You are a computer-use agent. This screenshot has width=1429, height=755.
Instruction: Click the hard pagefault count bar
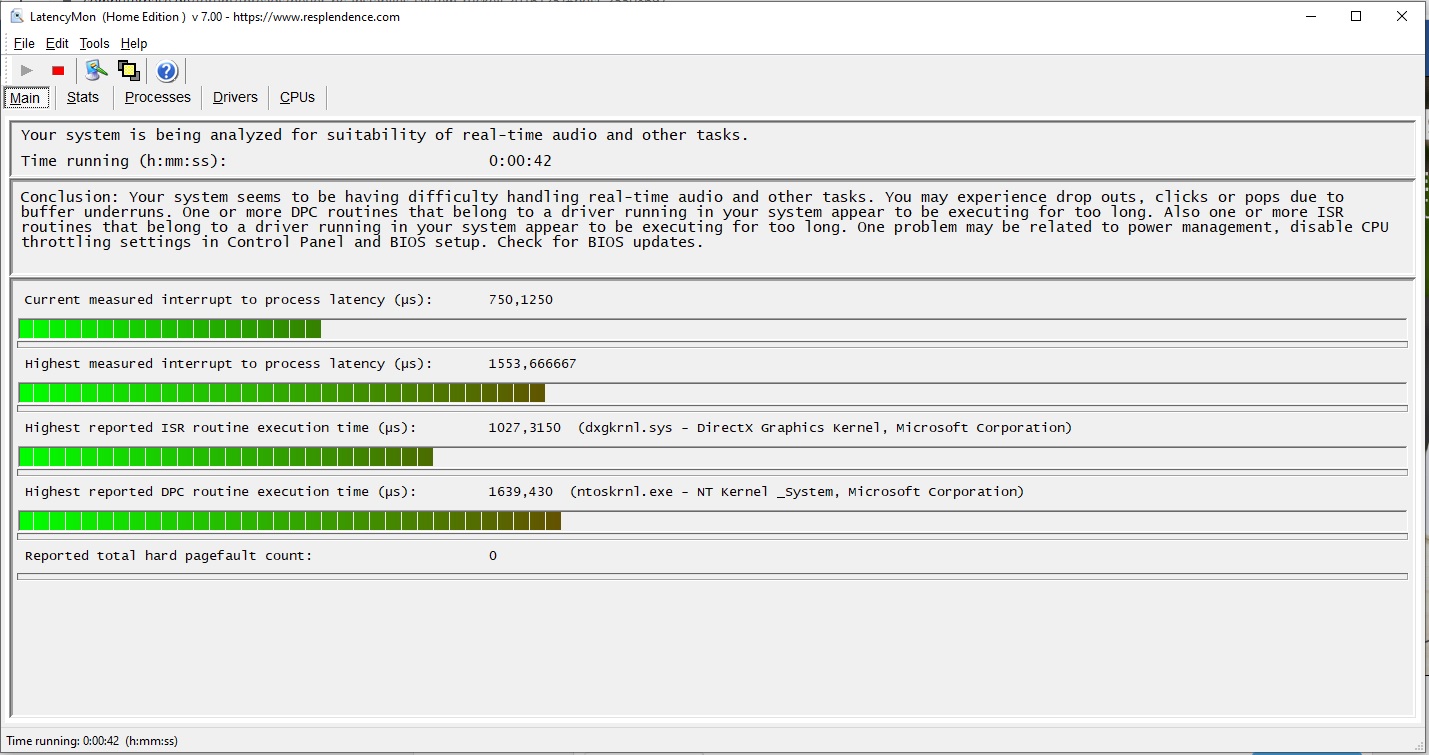pos(712,576)
